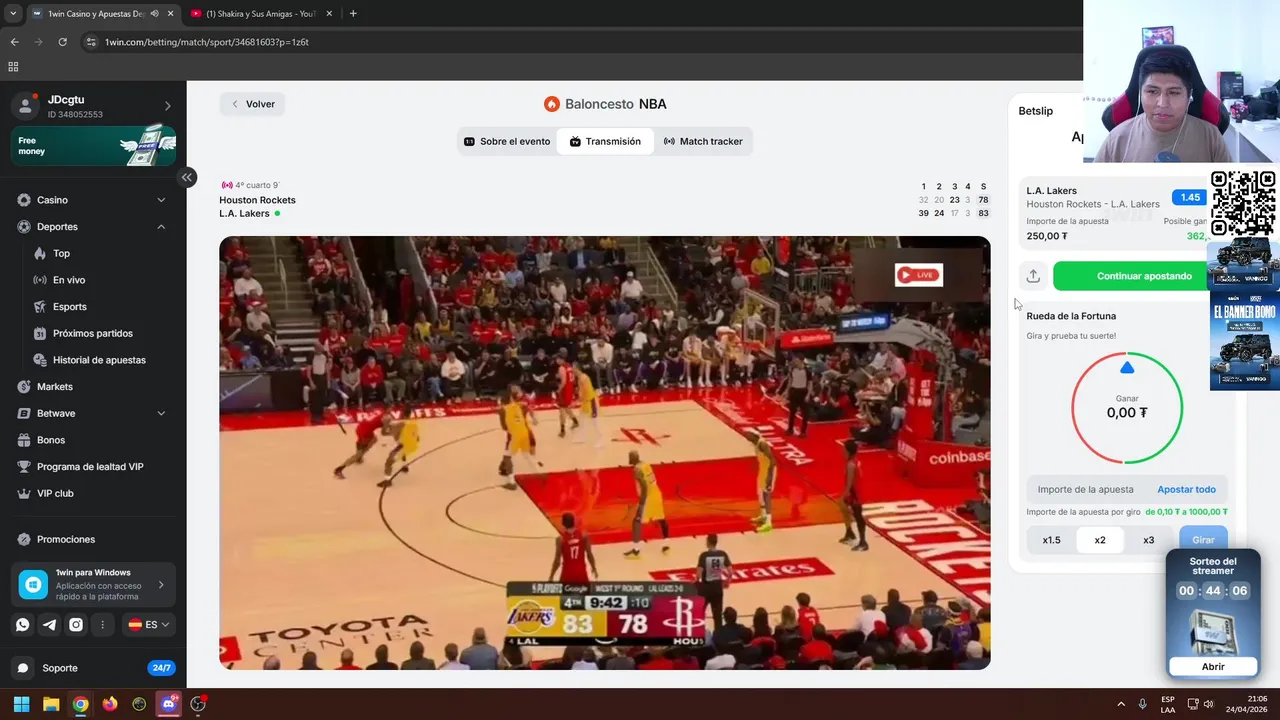Screen dimensions: 1280x720
Task: Click the basketball live video stream
Action: [x=605, y=453]
